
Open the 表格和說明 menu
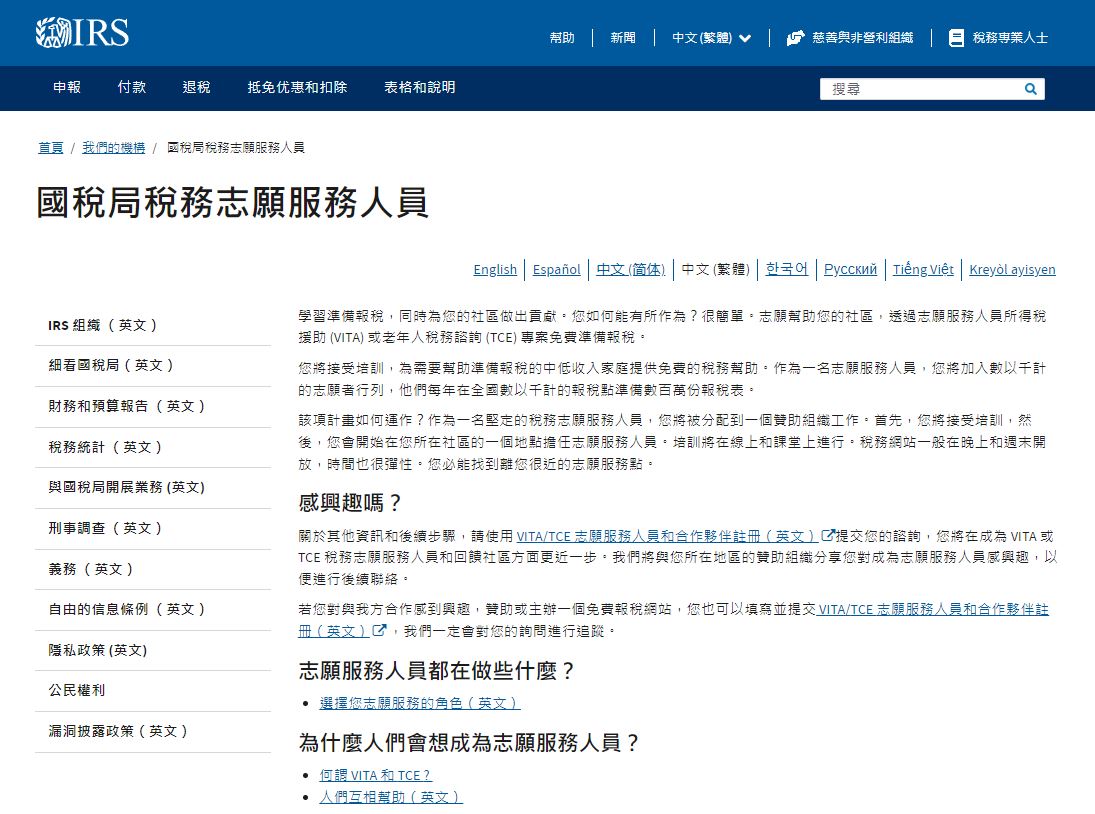point(420,87)
